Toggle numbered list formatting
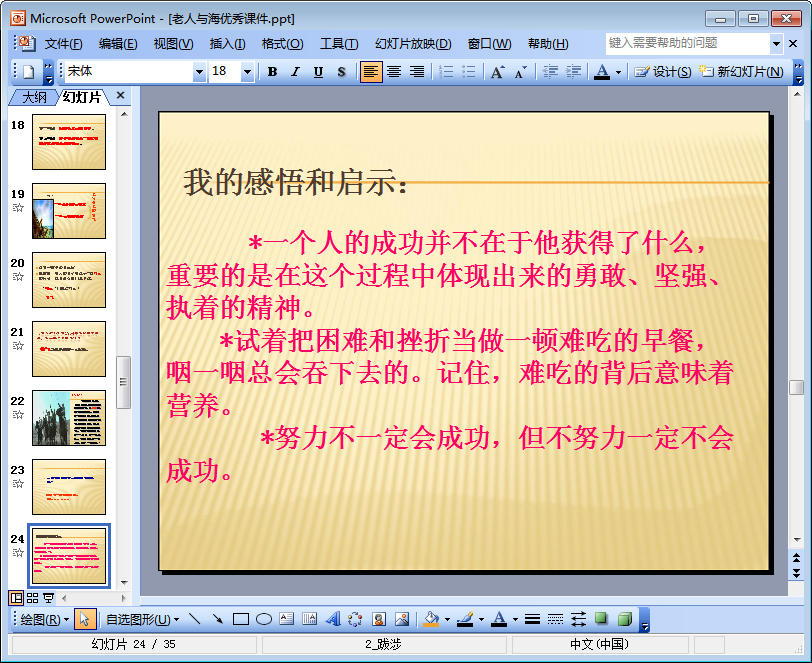Image resolution: width=812 pixels, height=663 pixels. [446, 72]
